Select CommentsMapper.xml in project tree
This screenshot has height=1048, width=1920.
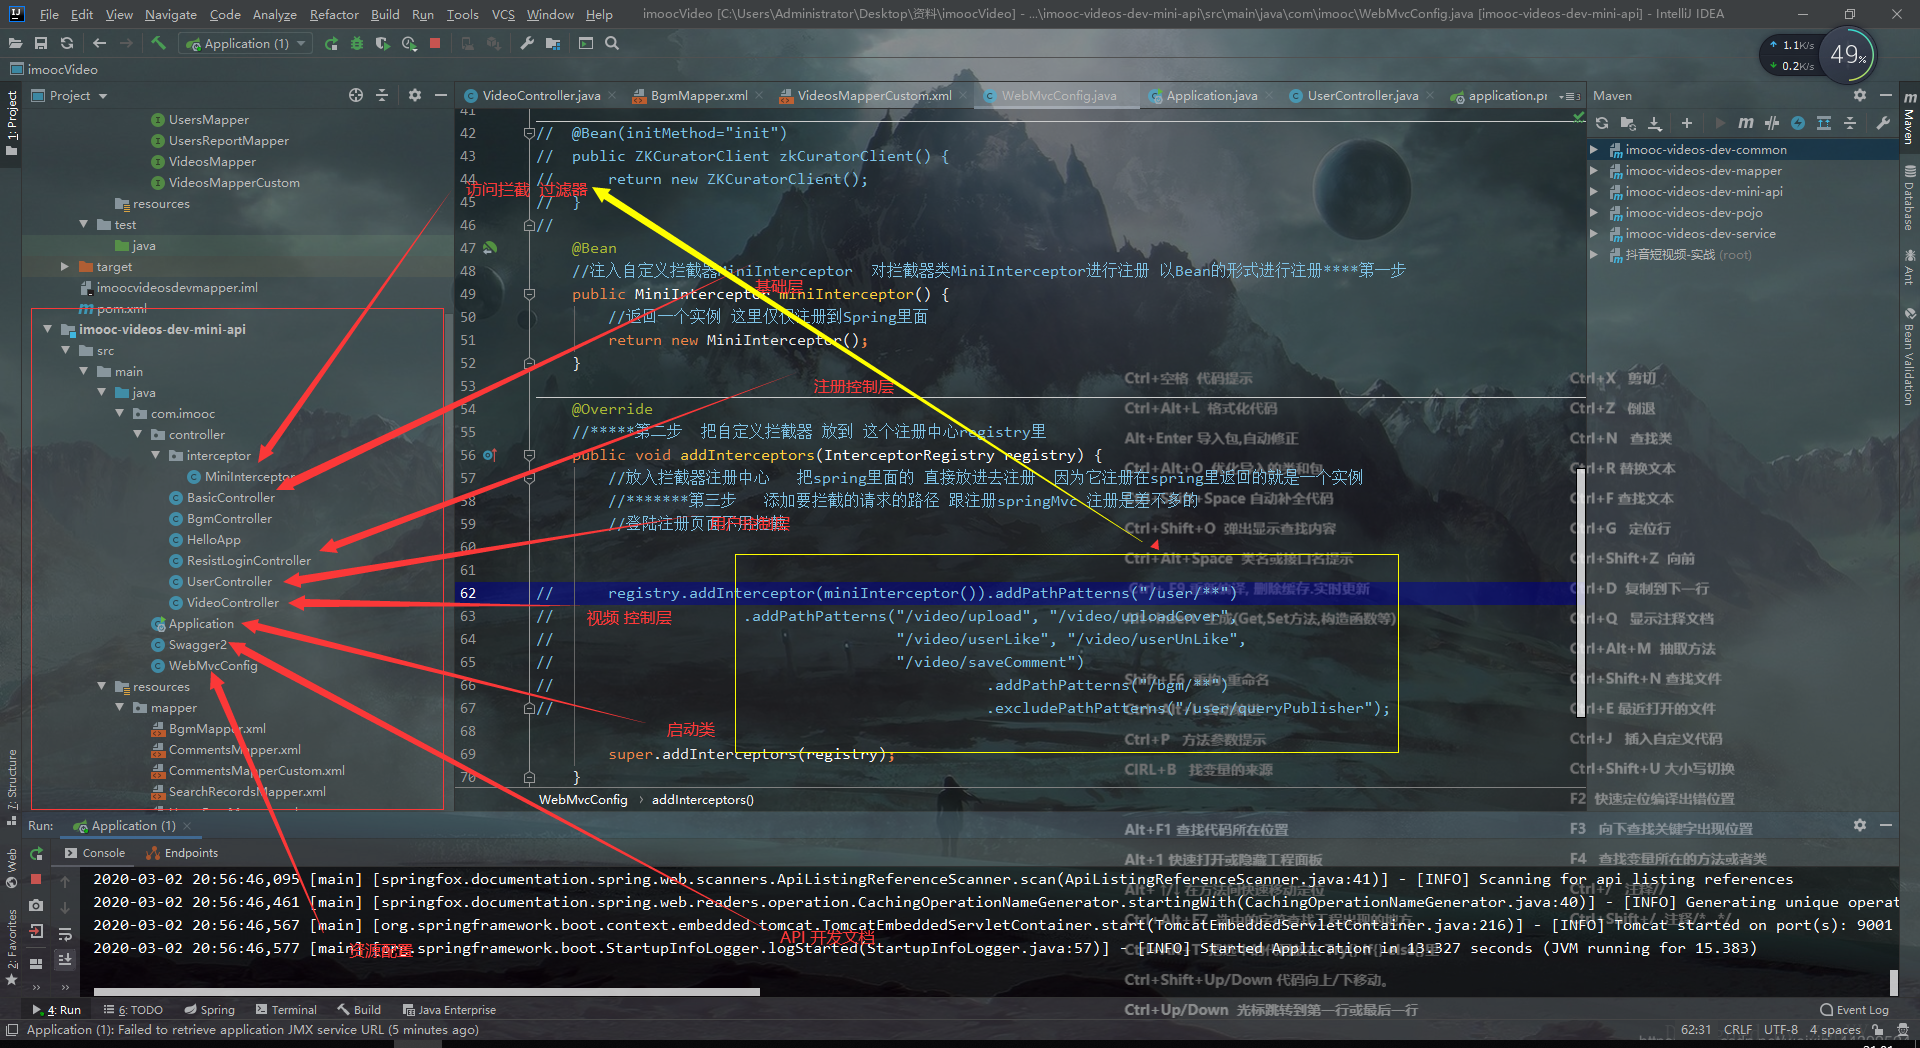[226, 750]
